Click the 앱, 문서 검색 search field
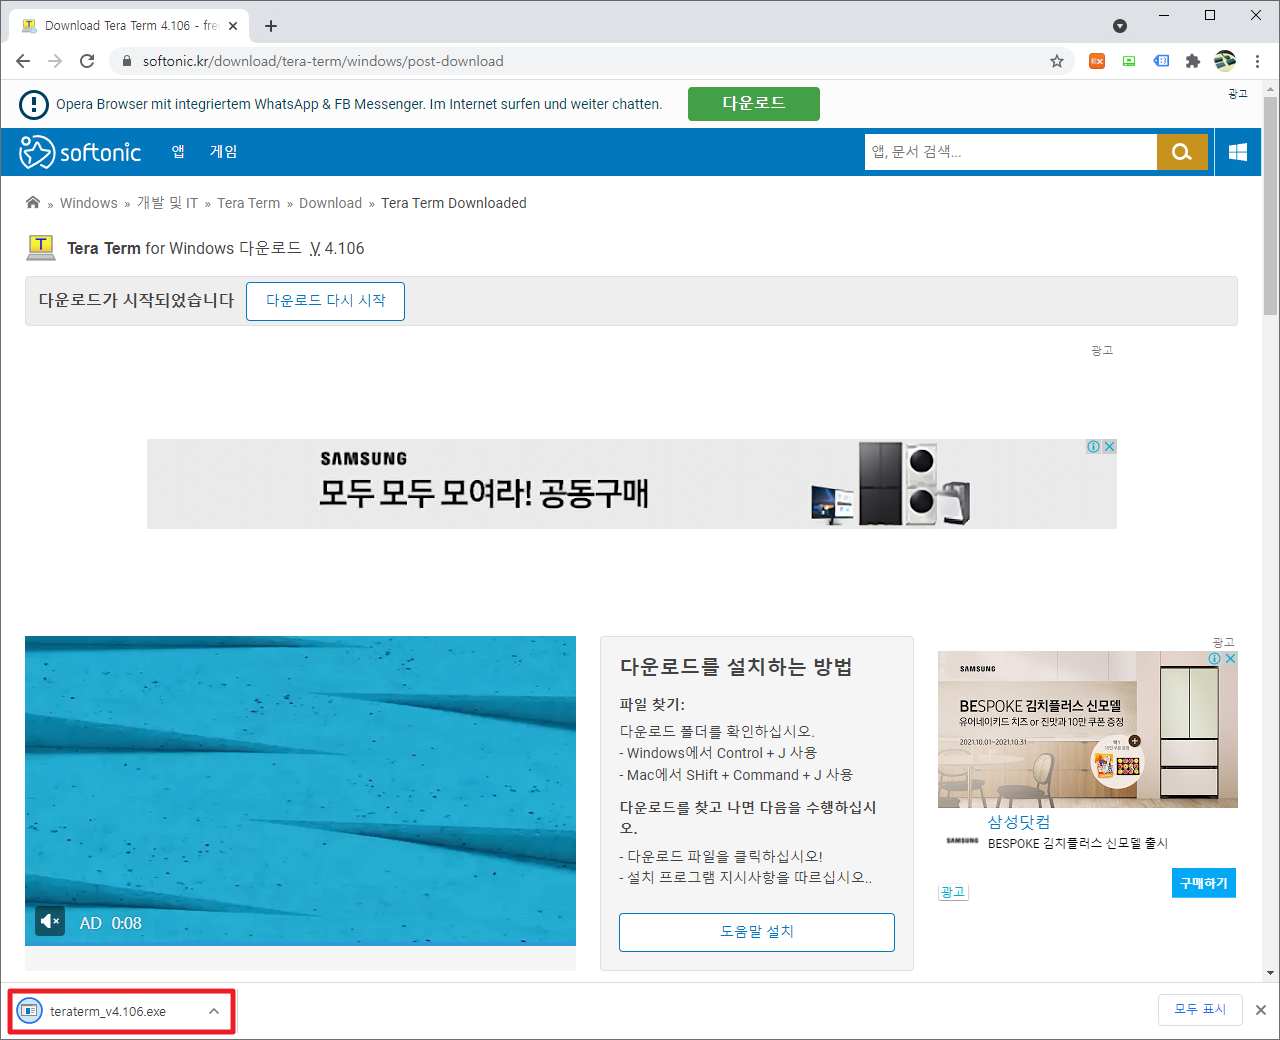Image resolution: width=1280 pixels, height=1040 pixels. coord(1010,152)
